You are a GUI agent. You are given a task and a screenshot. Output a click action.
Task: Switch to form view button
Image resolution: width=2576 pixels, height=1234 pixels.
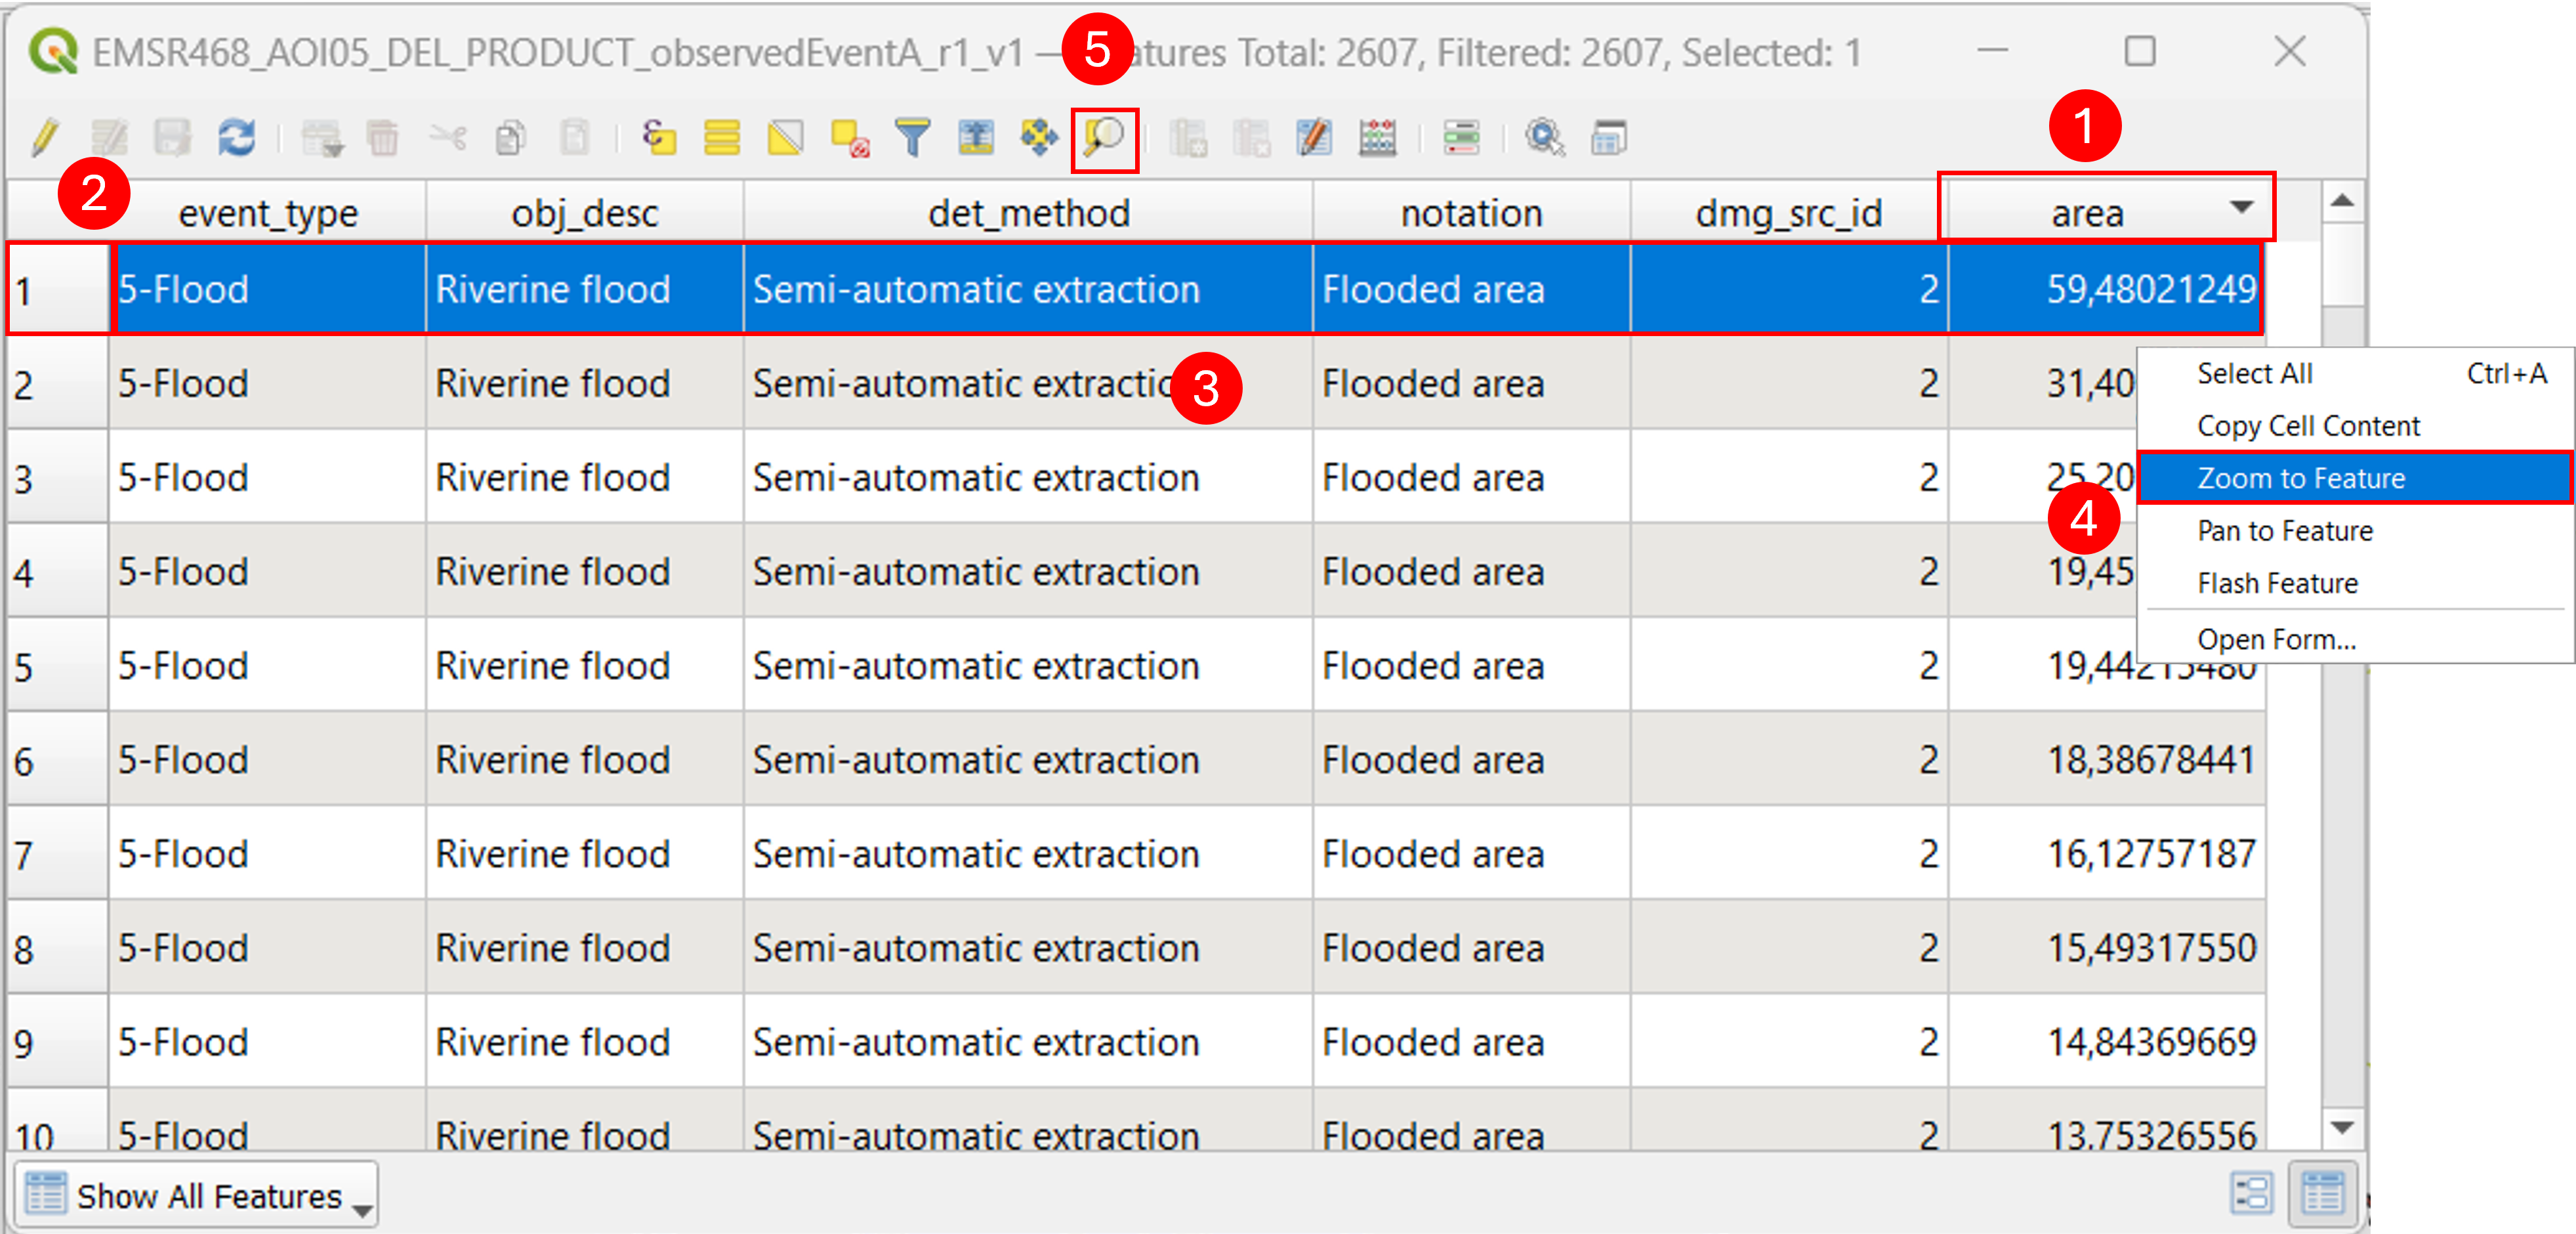coord(2252,1193)
